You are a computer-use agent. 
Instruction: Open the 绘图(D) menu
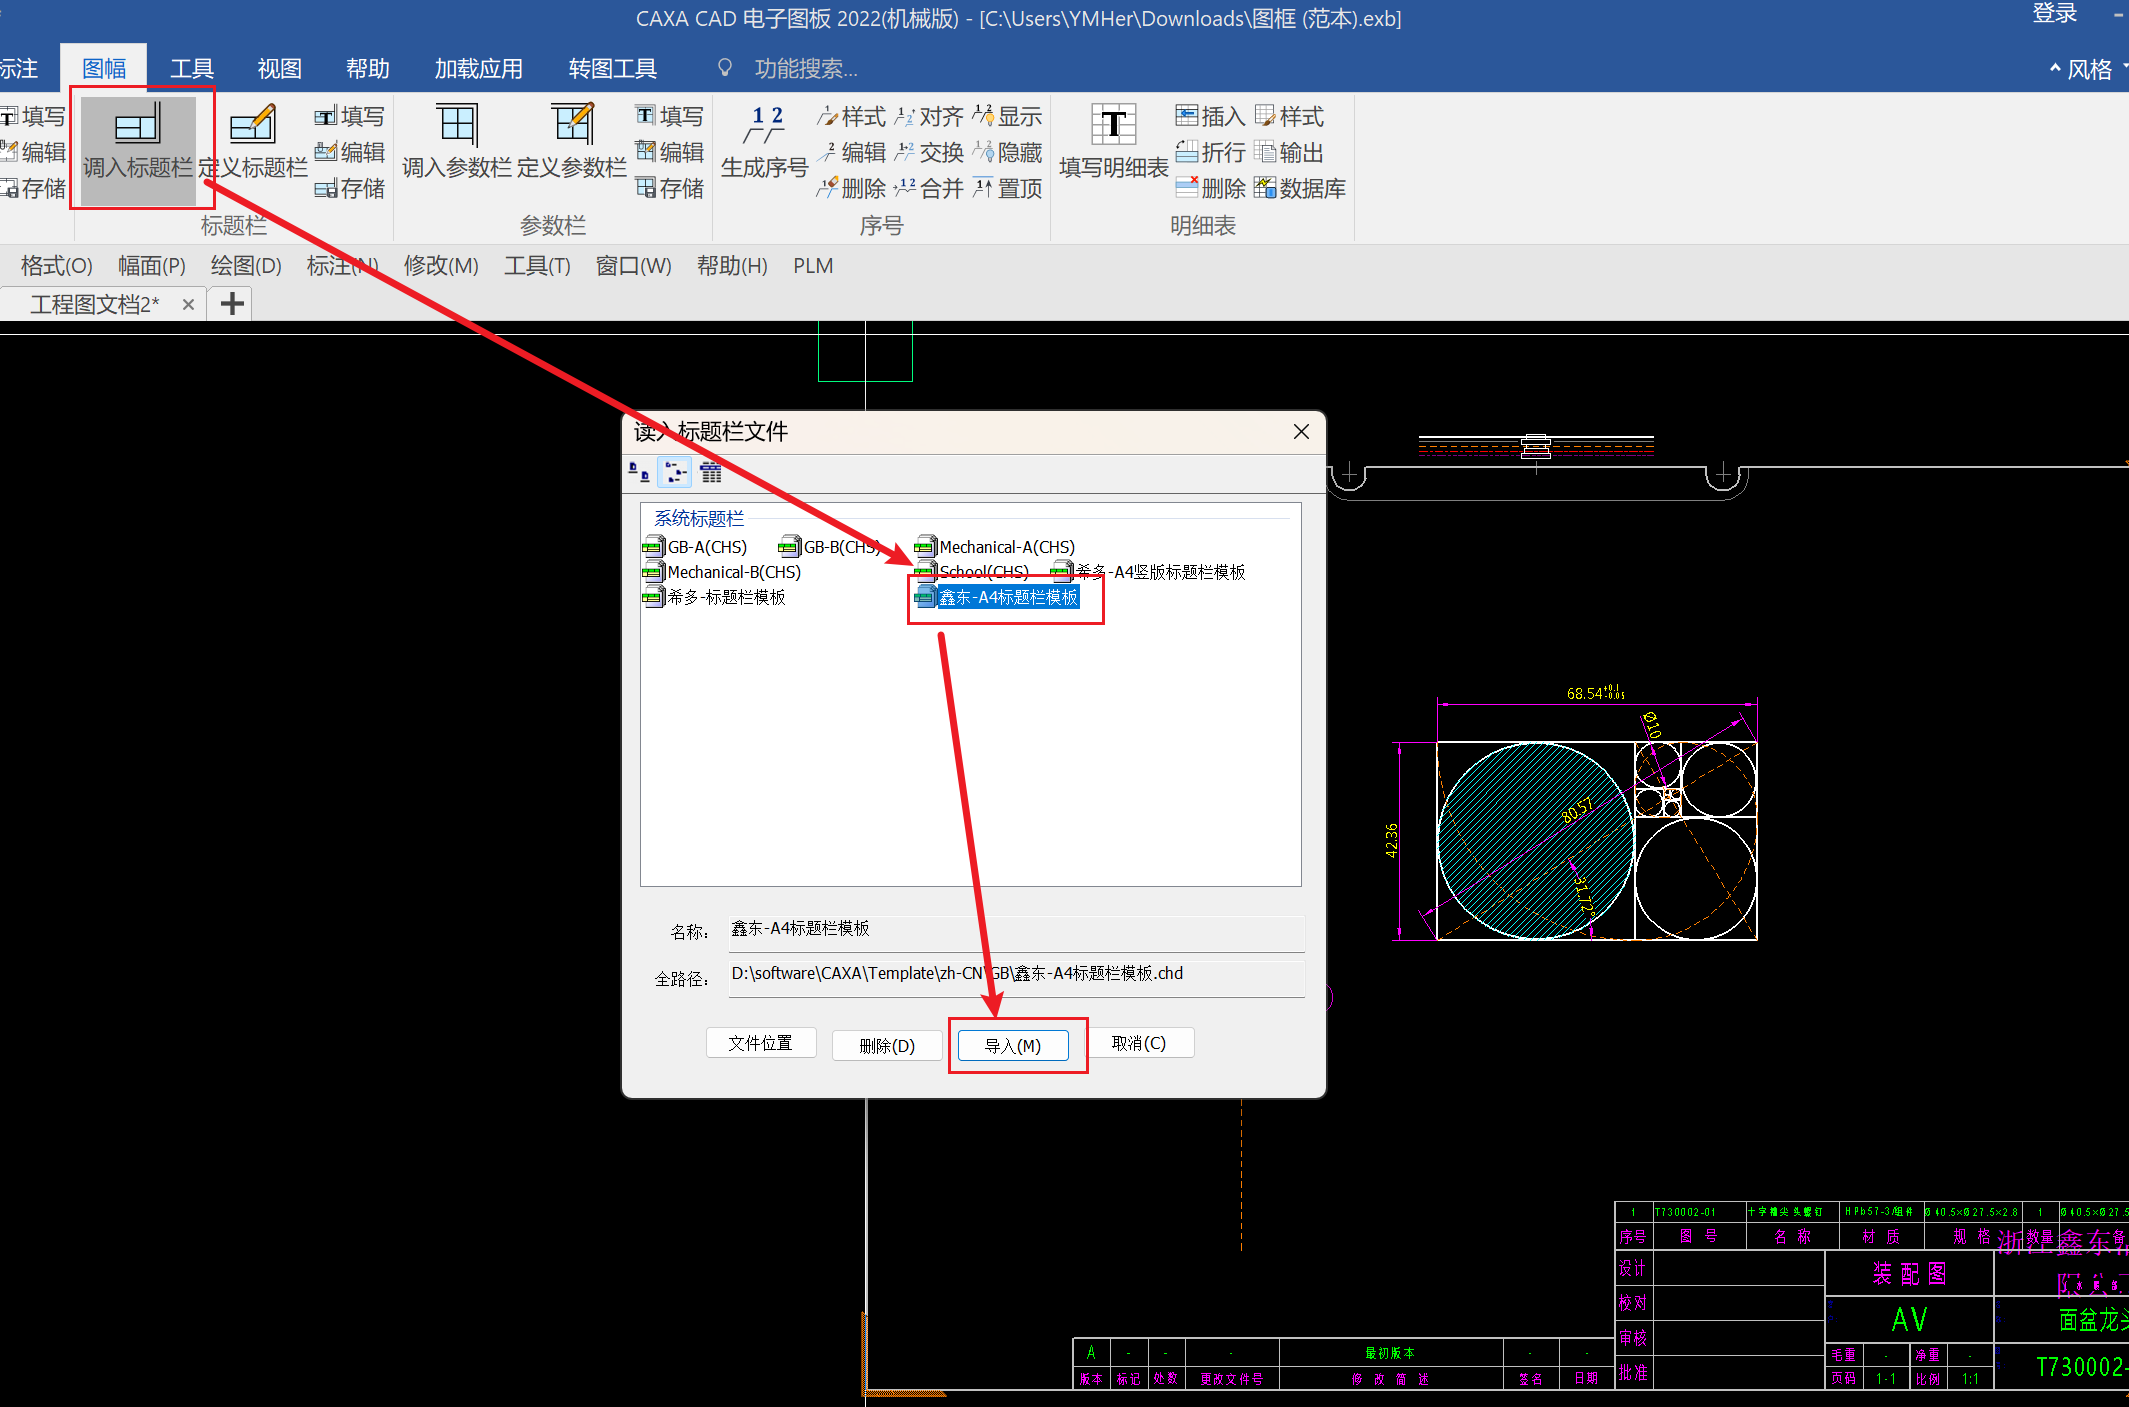[x=246, y=266]
